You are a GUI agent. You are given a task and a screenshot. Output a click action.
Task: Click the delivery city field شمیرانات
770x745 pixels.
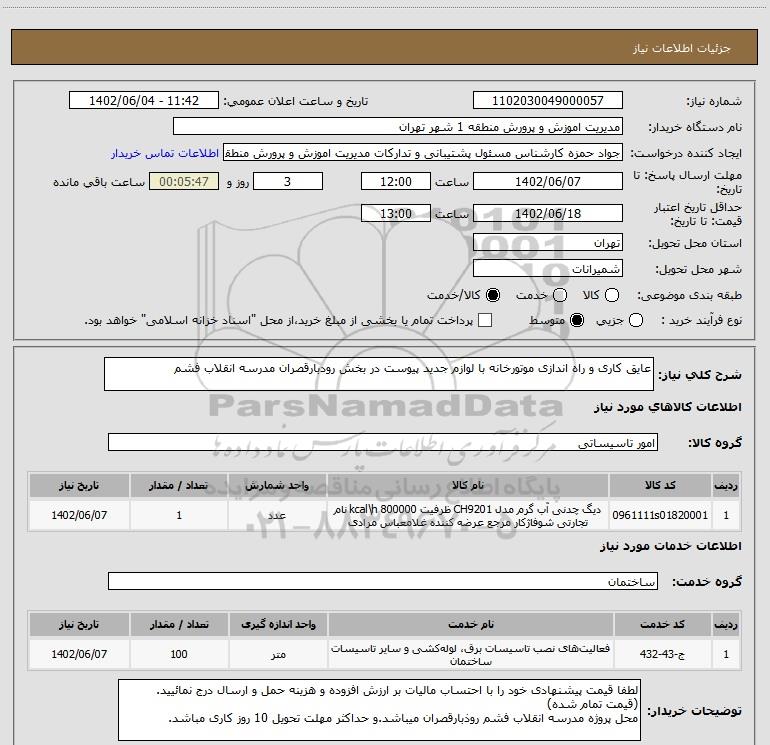pos(548,269)
